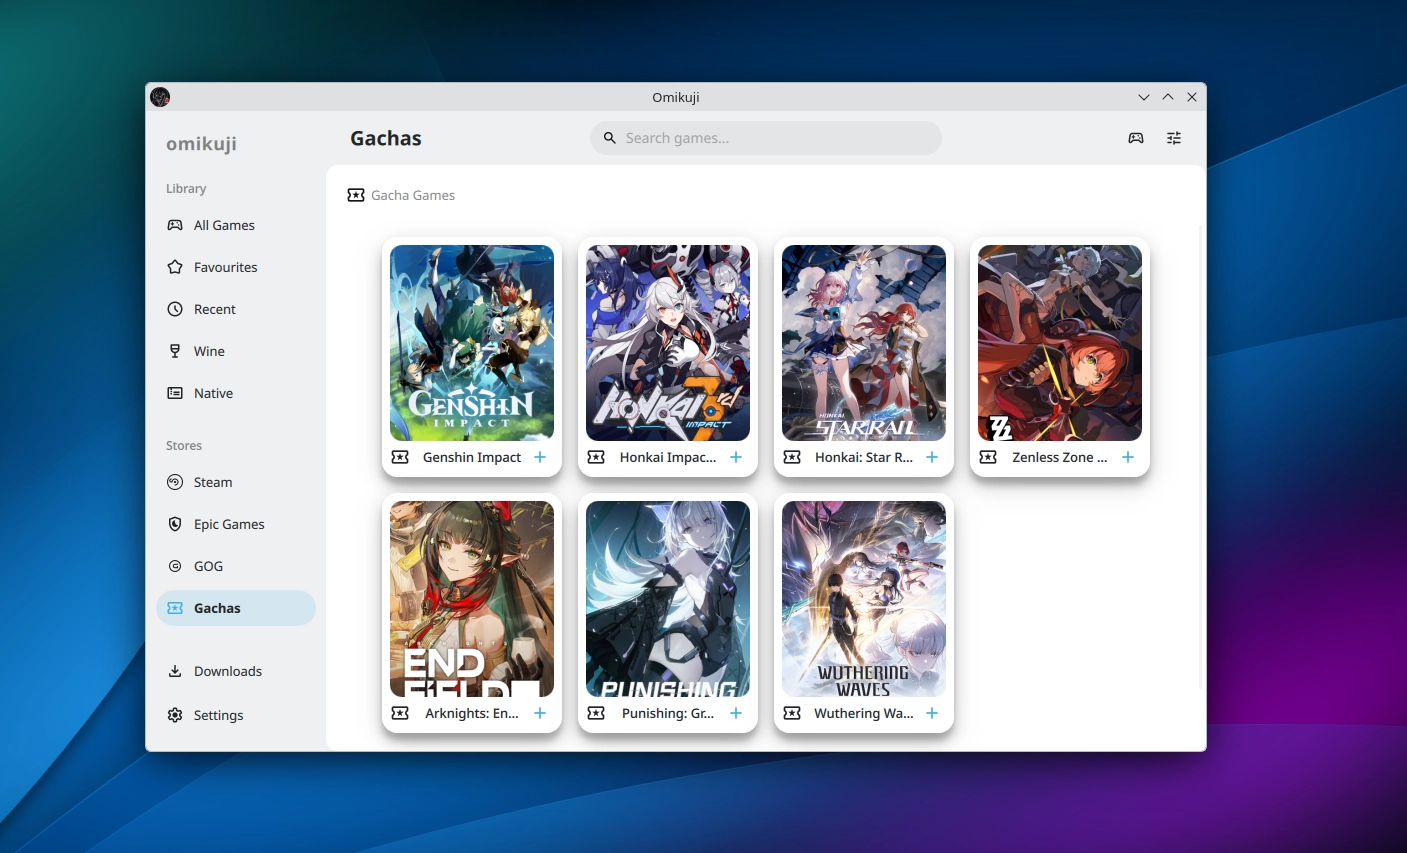The height and width of the screenshot is (853, 1407).
Task: Open the Honkai Impact 3rd cover art
Action: [x=668, y=343]
